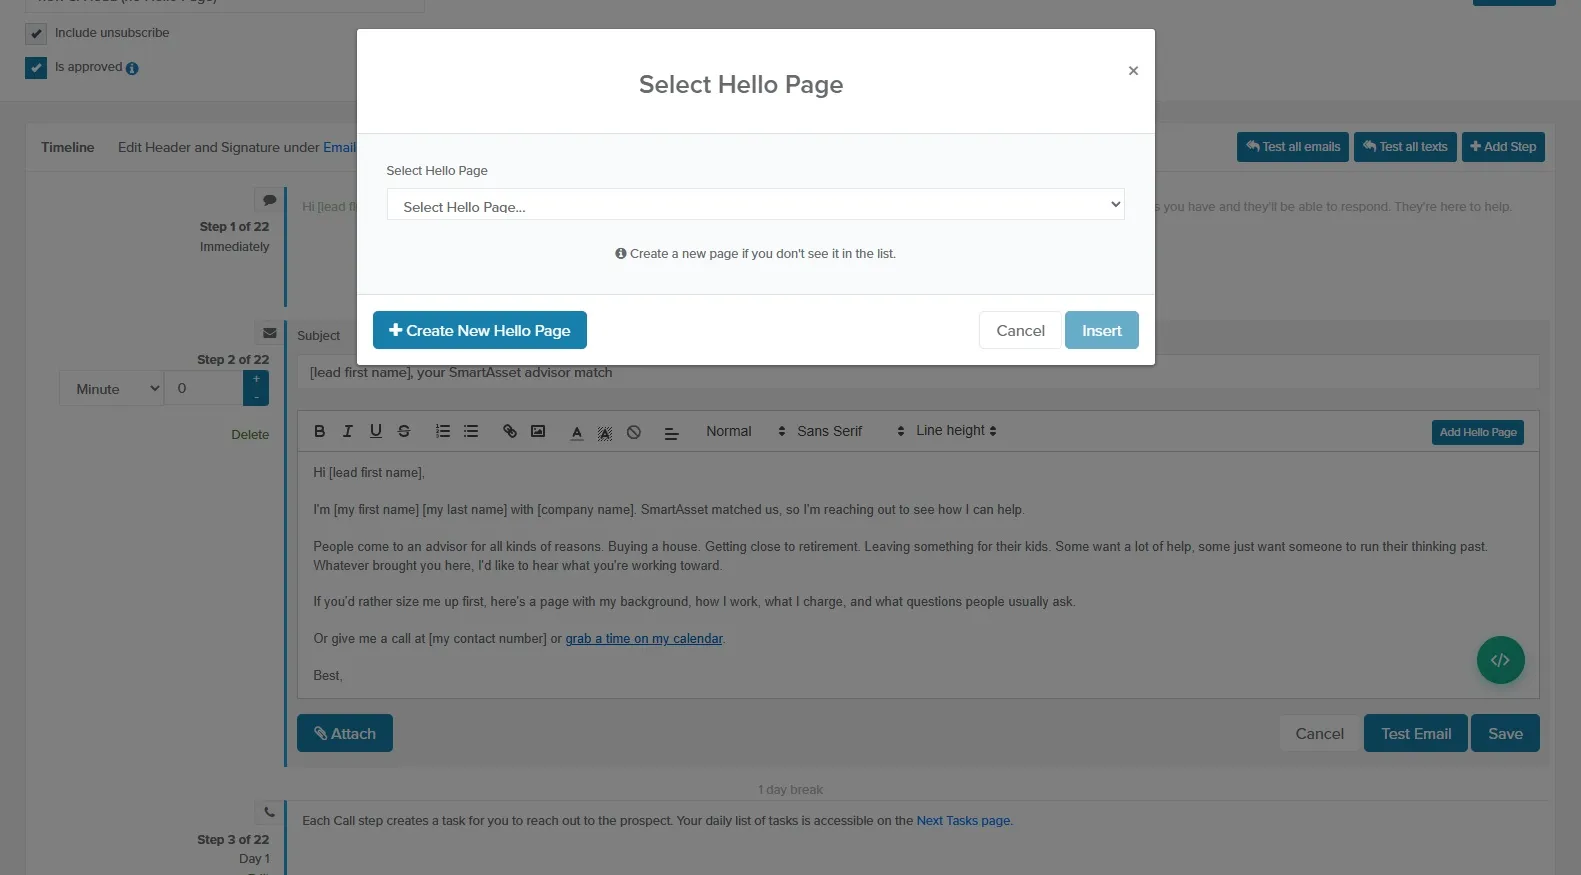Save the Step 2 email
The width and height of the screenshot is (1581, 875).
(1505, 733)
